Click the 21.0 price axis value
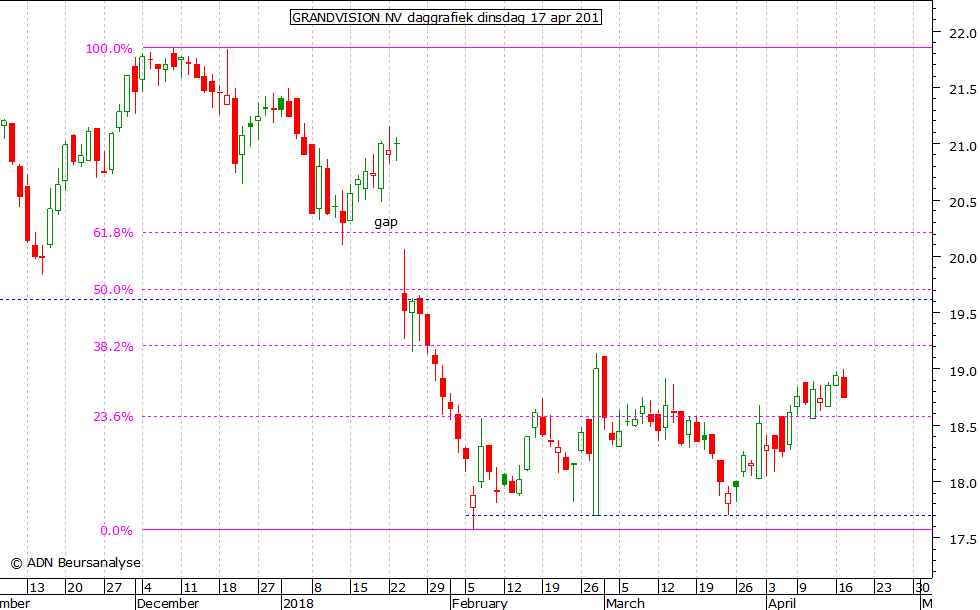Image resolution: width=980 pixels, height=610 pixels. pyautogui.click(x=962, y=146)
